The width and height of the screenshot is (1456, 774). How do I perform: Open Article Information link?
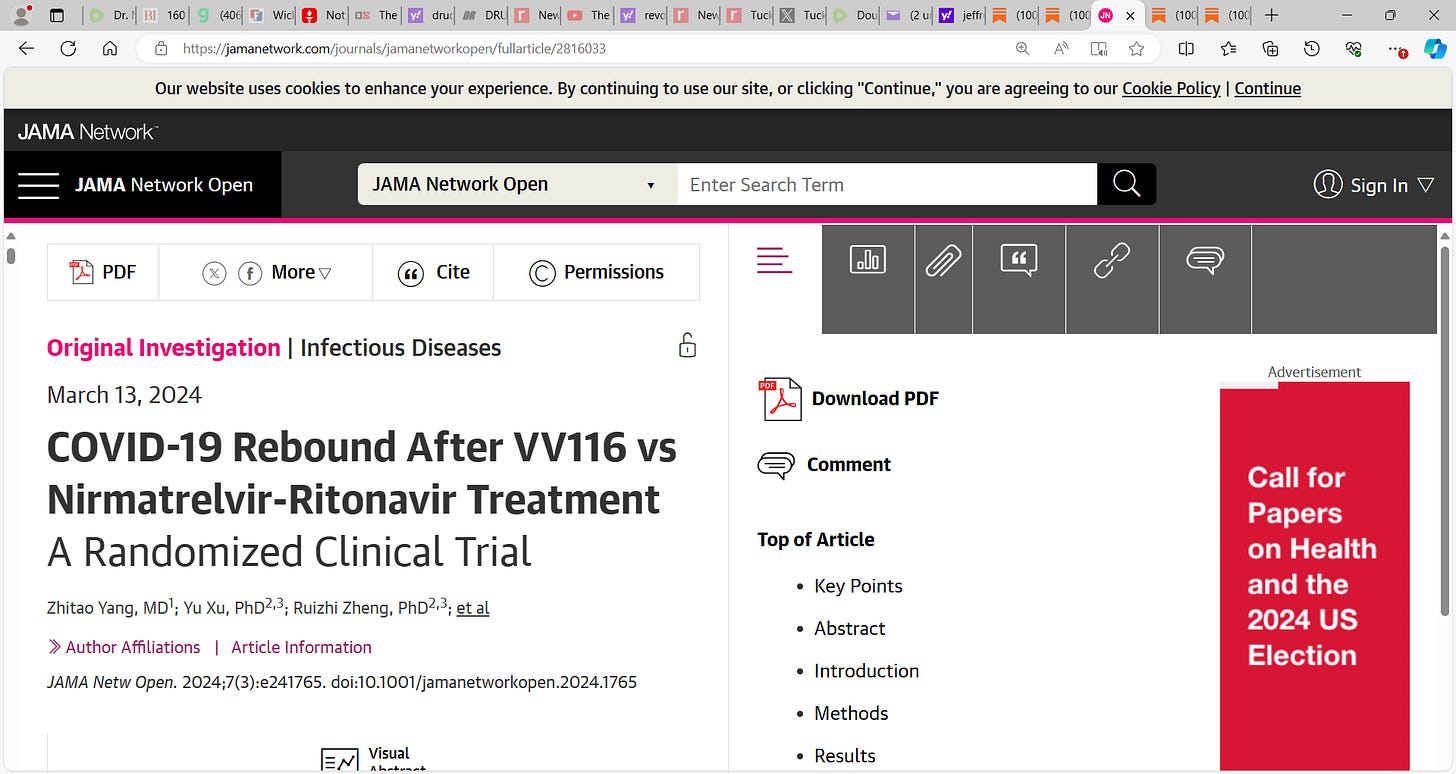[301, 647]
